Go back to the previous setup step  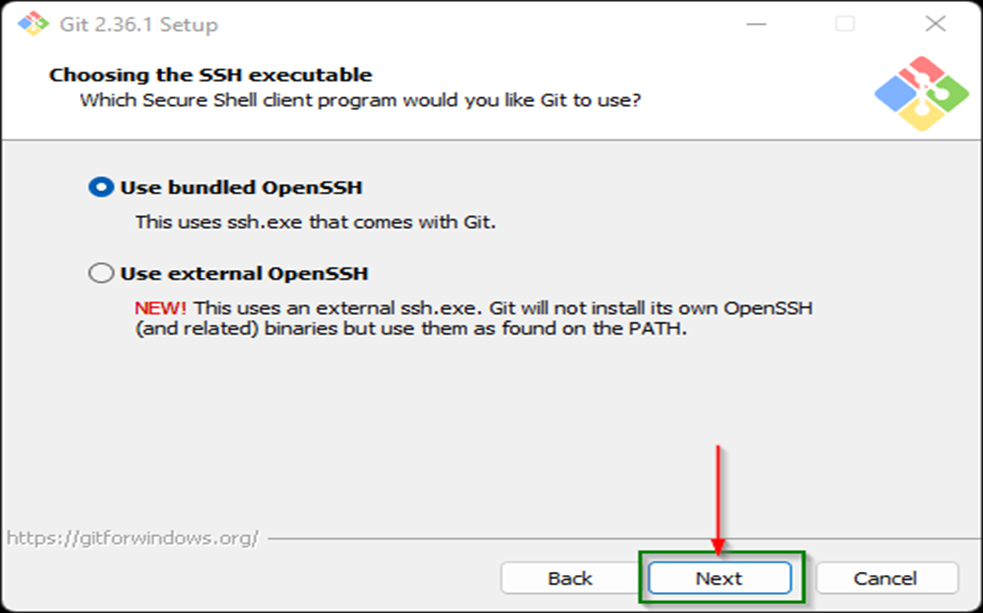pyautogui.click(x=568, y=578)
